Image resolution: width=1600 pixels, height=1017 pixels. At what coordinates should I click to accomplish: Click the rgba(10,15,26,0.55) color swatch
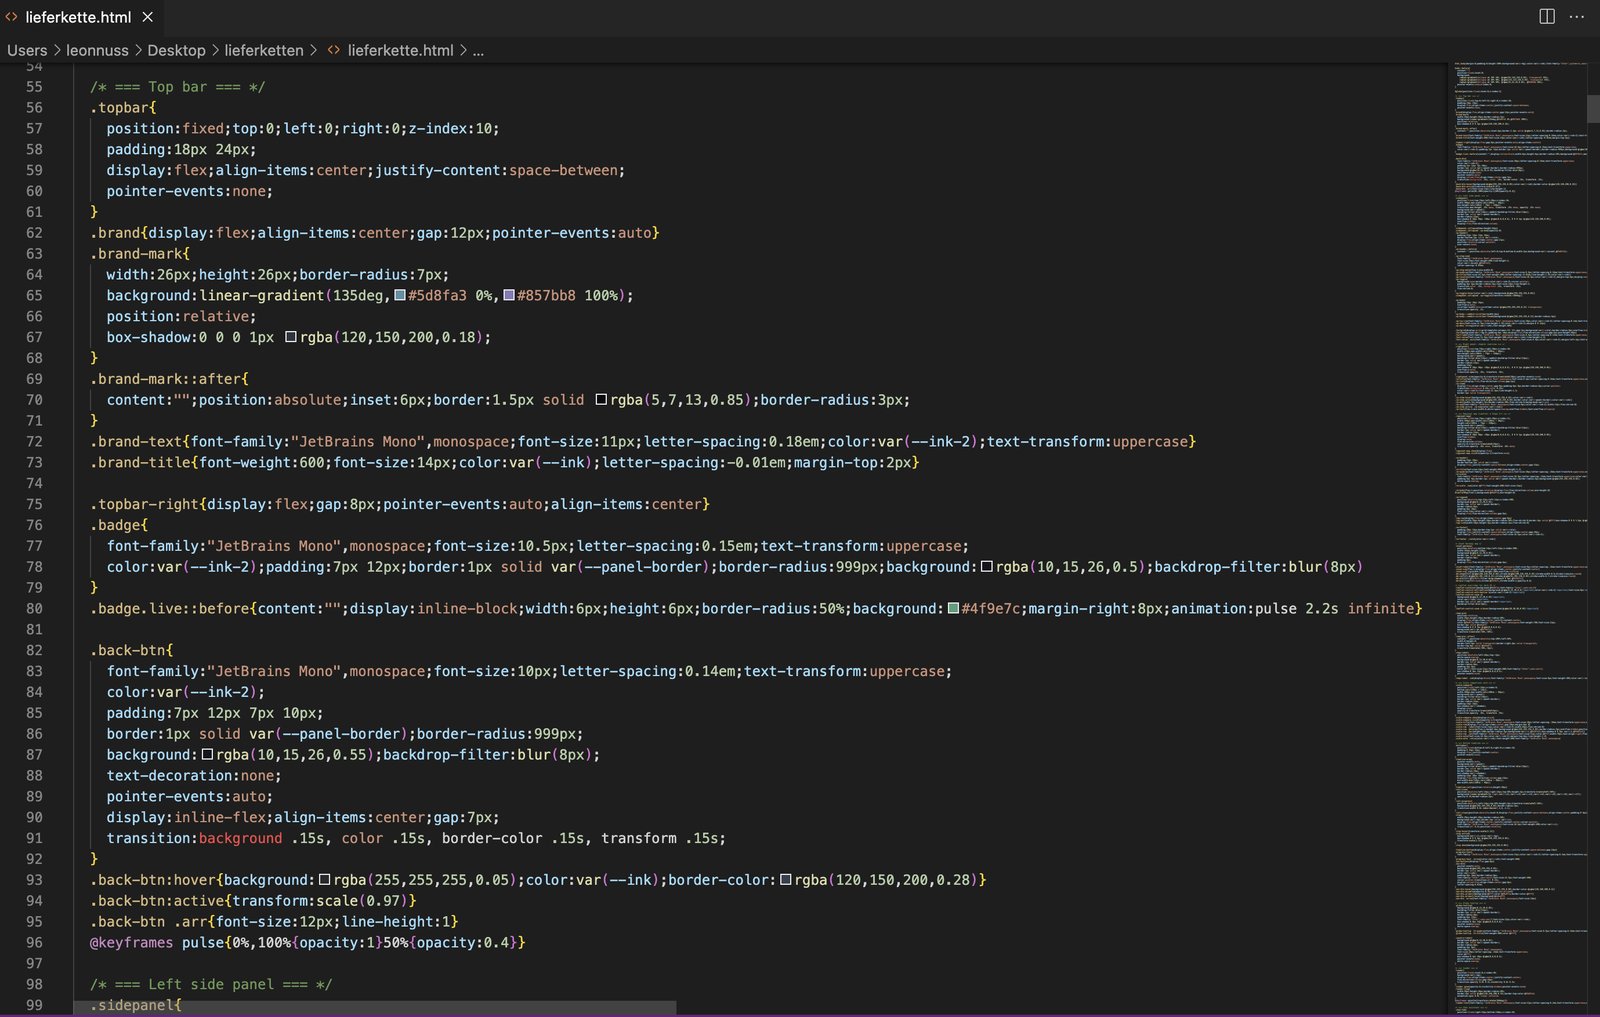coord(207,754)
